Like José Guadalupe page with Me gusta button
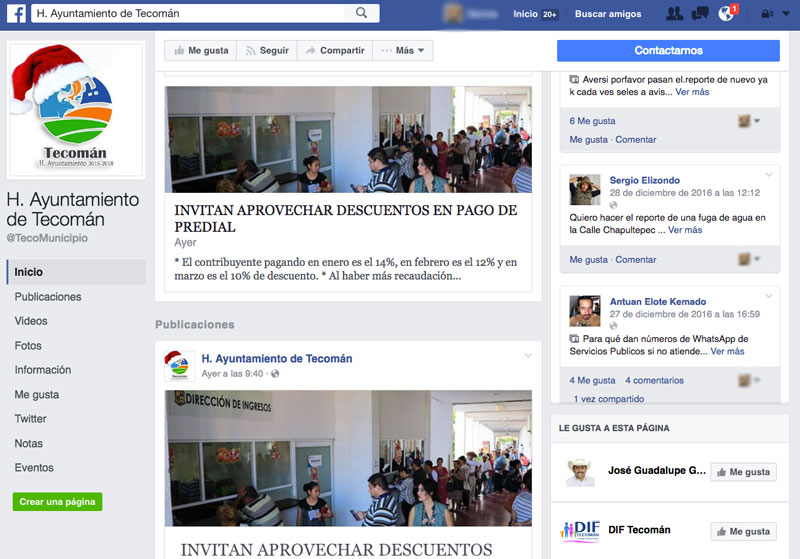 (x=743, y=472)
